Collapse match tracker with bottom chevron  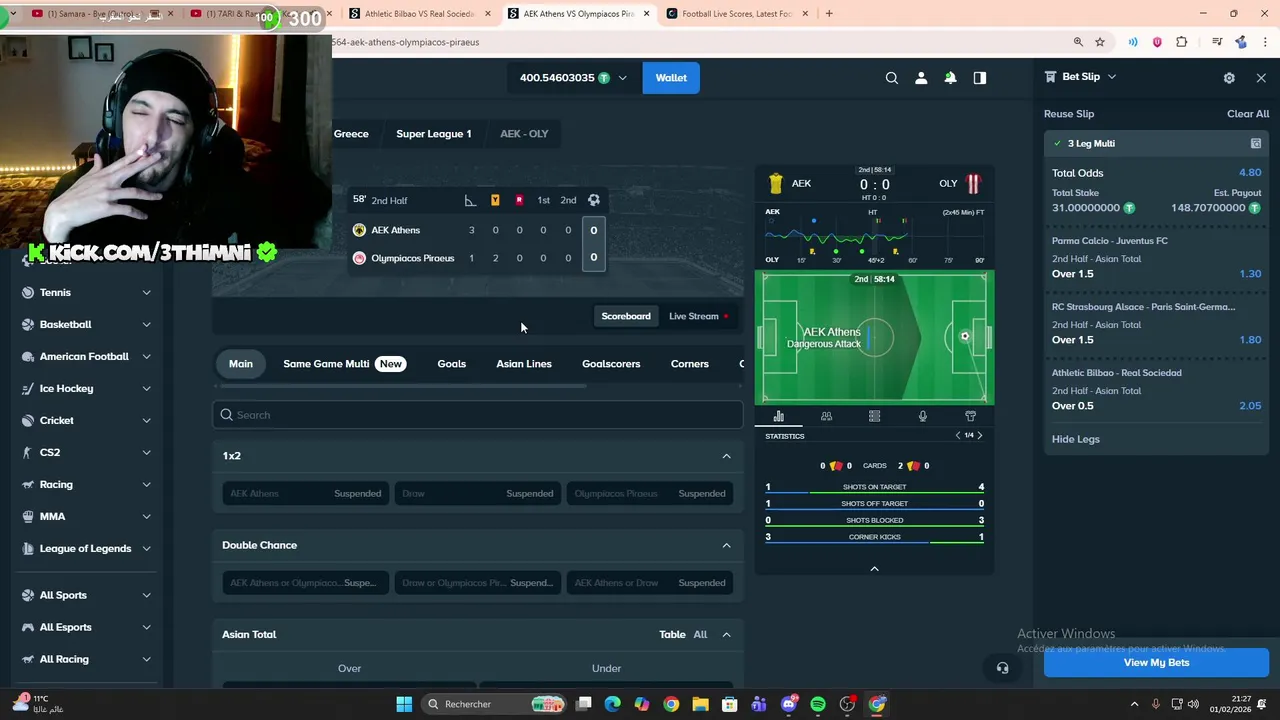874,569
